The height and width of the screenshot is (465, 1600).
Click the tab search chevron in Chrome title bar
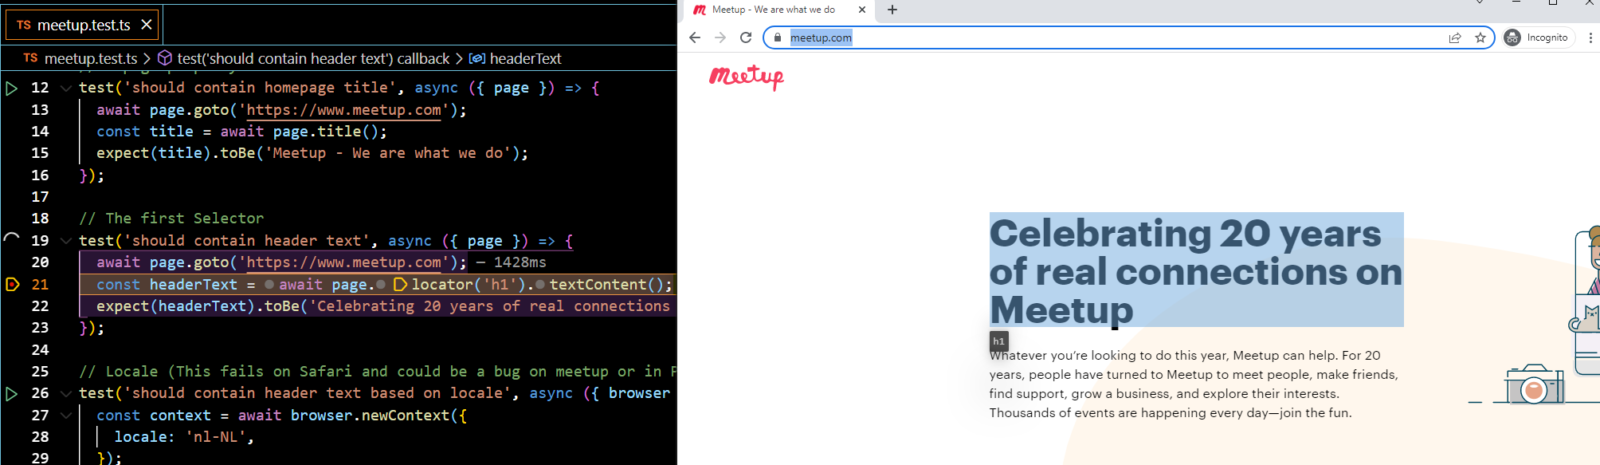point(1479,4)
